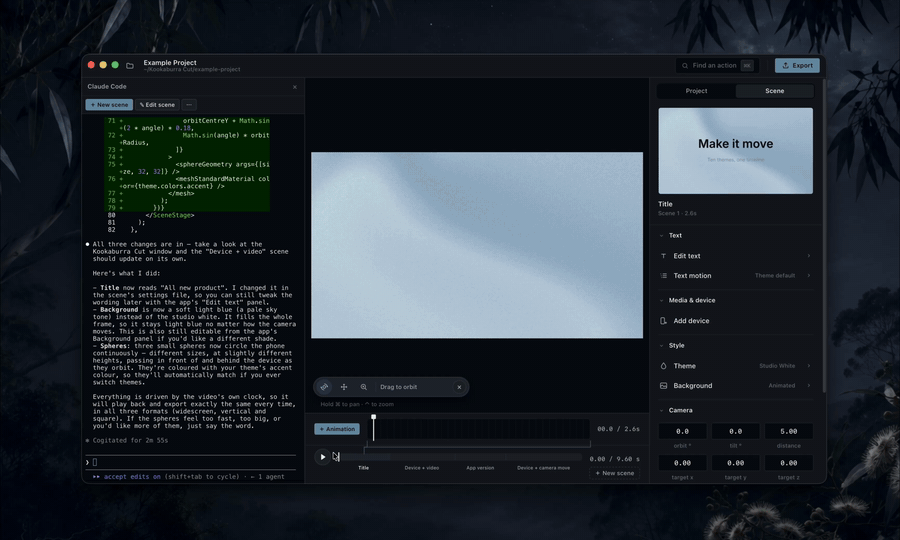Dismiss the Drag to orbit toolbar
Screen dimensions: 900x540
pyautogui.click(x=459, y=387)
